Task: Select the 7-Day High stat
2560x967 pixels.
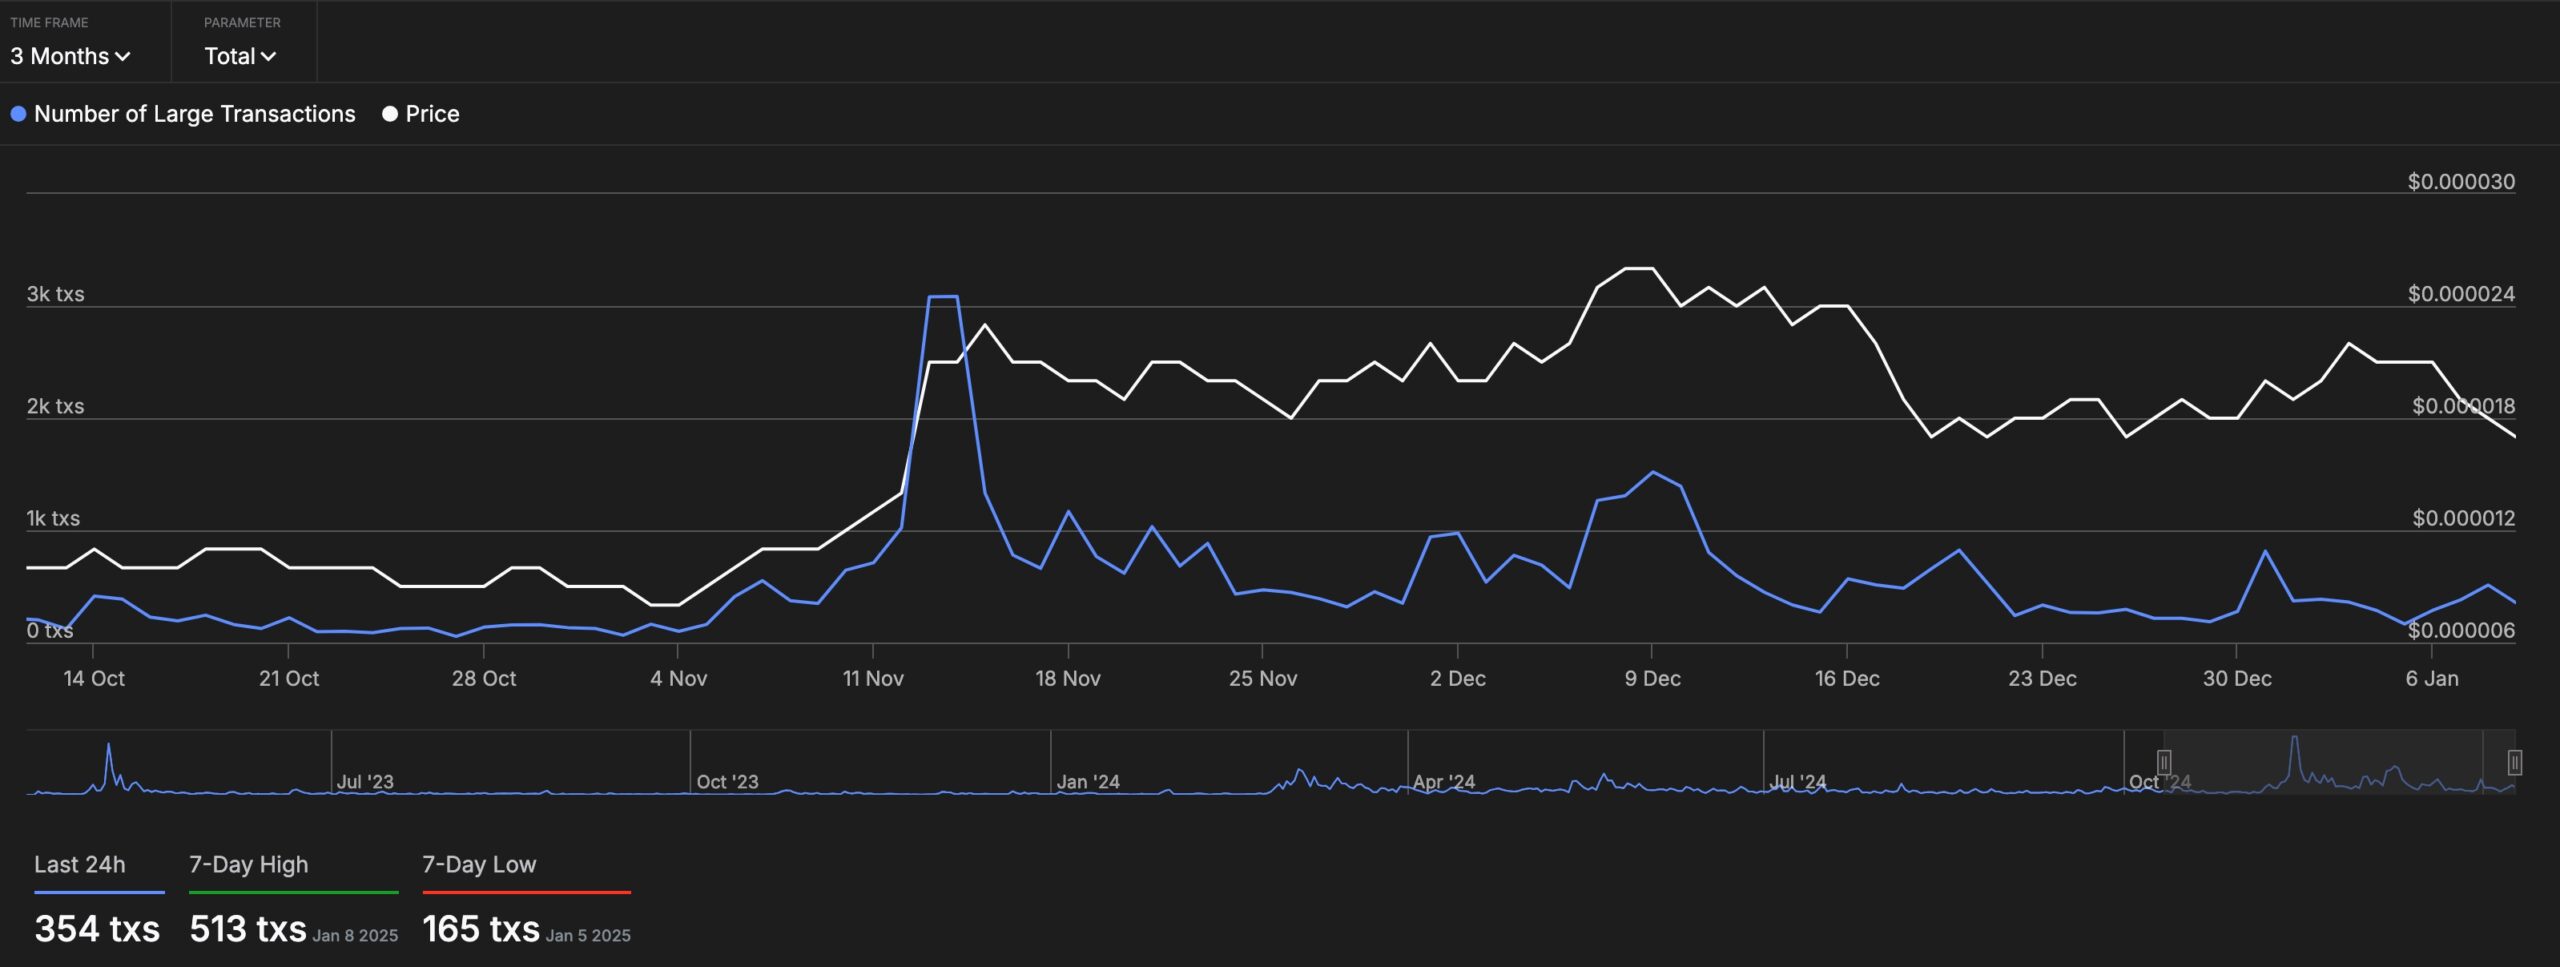Action: [247, 864]
